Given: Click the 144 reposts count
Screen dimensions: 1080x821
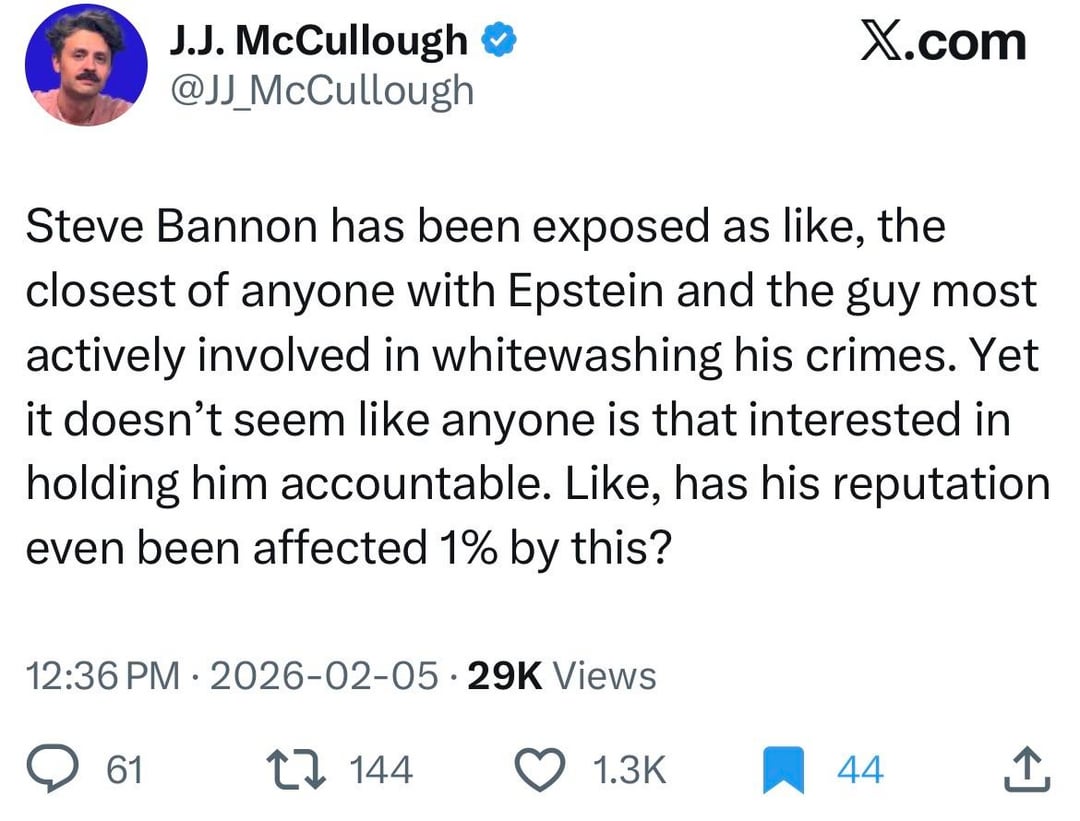Looking at the screenshot, I should point(381,770).
